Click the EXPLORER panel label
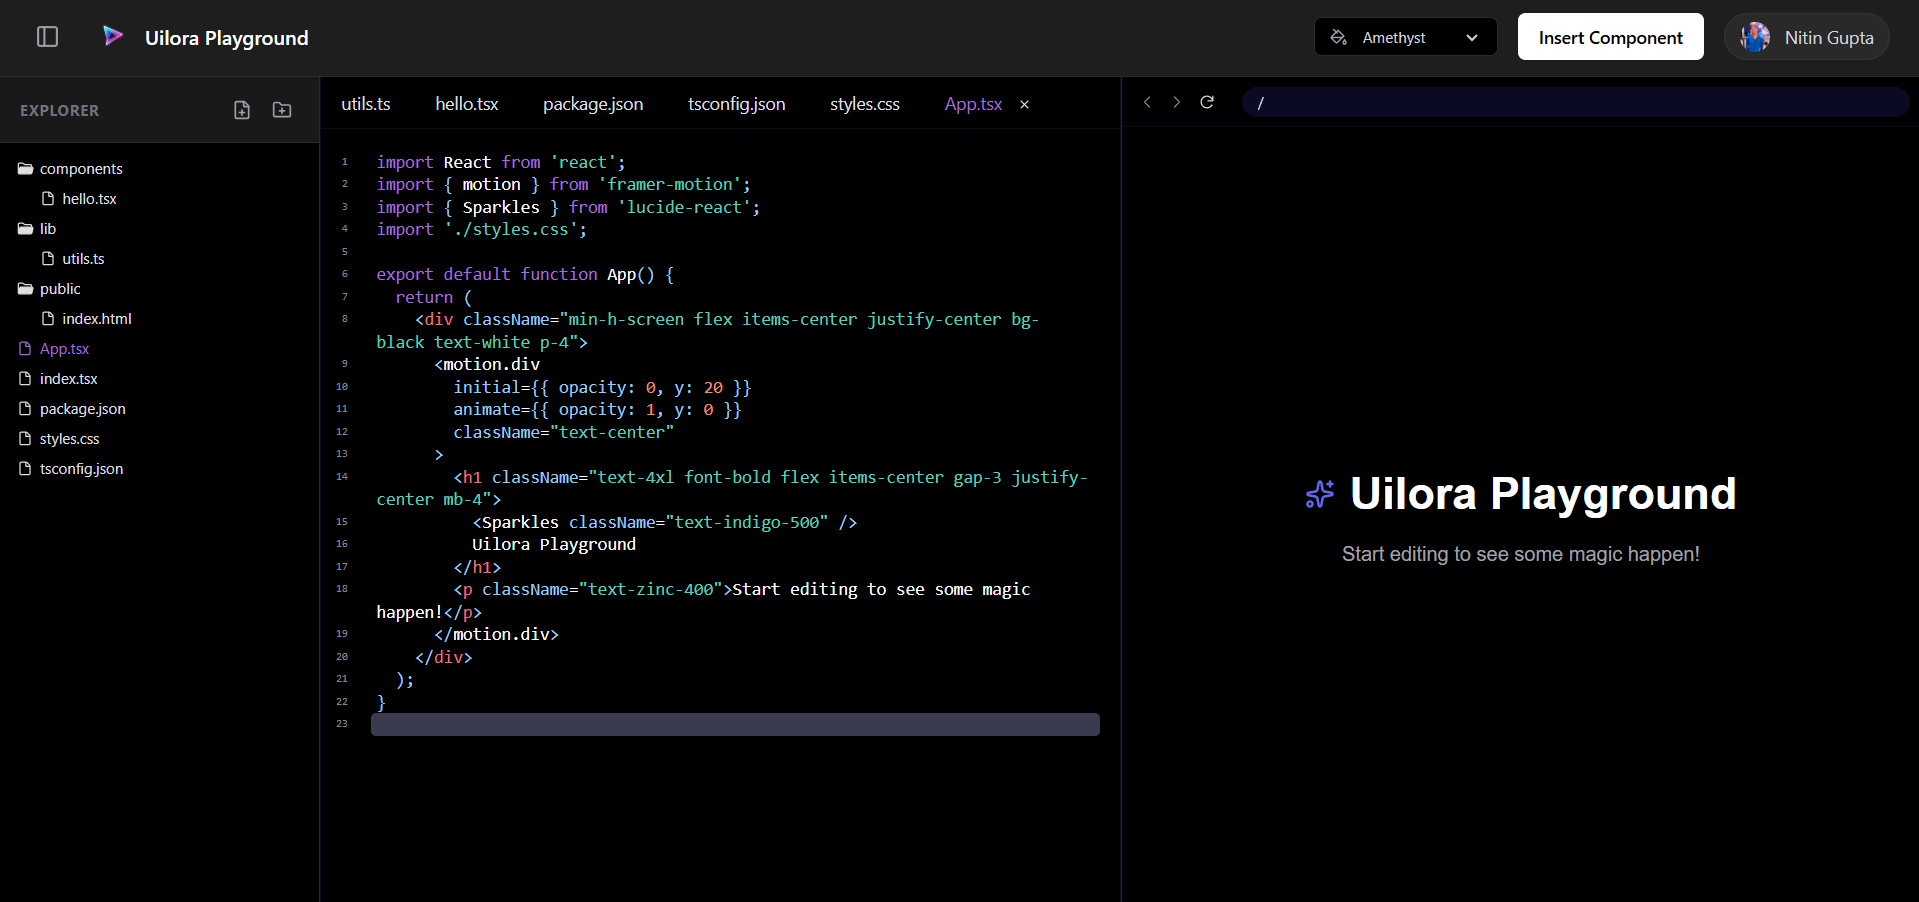 (x=60, y=110)
